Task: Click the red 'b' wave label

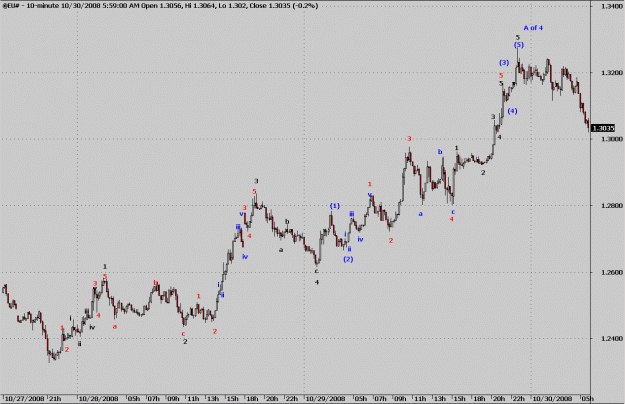Action: coord(155,283)
